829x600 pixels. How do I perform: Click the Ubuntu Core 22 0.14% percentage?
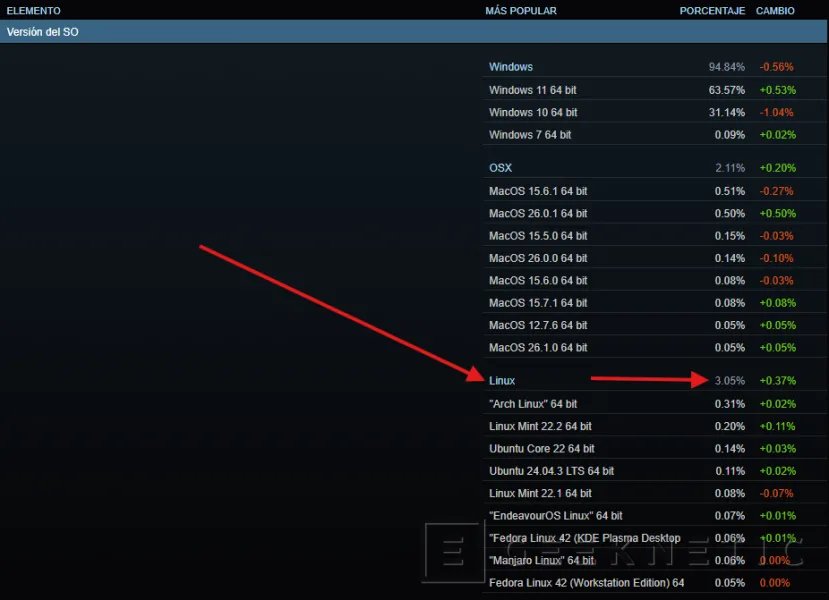coord(730,448)
